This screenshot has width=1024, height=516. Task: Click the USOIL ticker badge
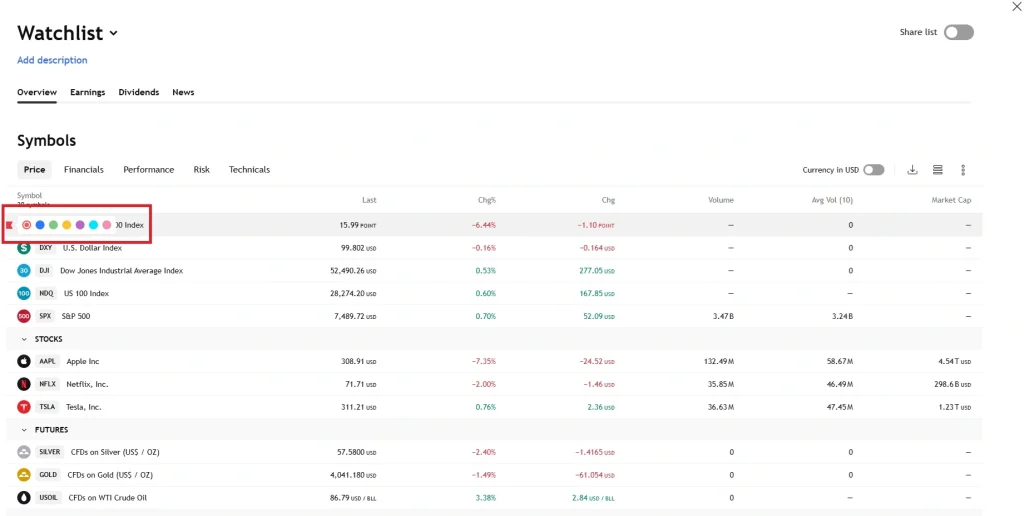[49, 498]
